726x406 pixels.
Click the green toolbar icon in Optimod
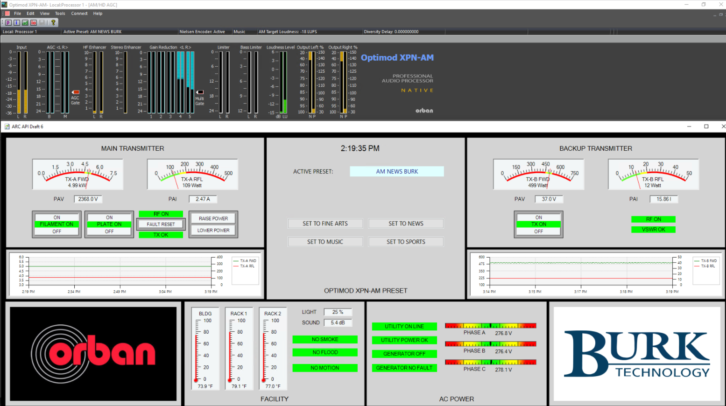[x=25, y=22]
